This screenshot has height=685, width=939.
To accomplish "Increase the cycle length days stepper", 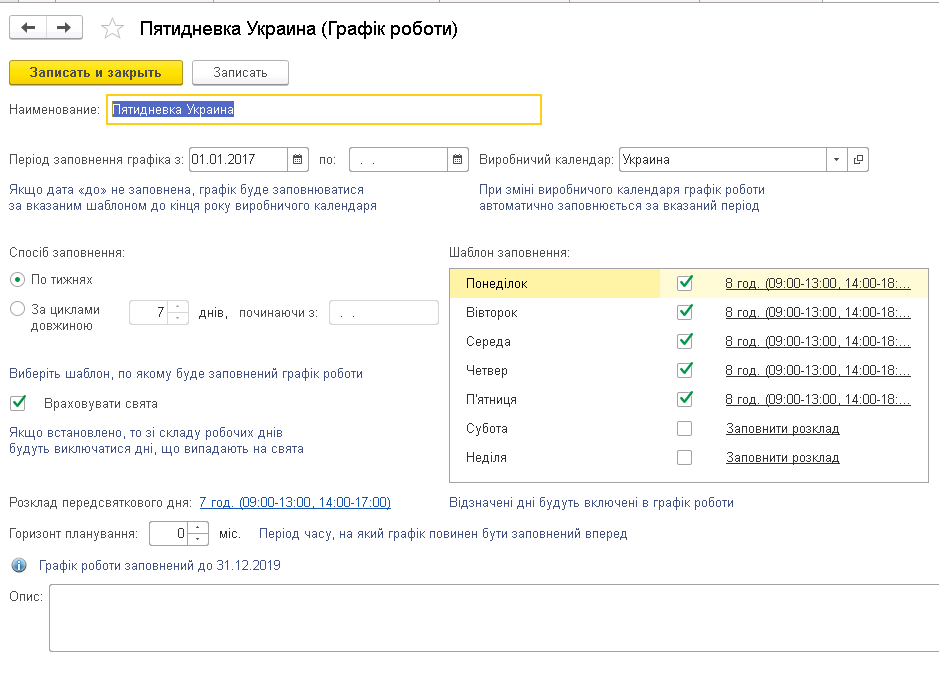I will 178,307.
